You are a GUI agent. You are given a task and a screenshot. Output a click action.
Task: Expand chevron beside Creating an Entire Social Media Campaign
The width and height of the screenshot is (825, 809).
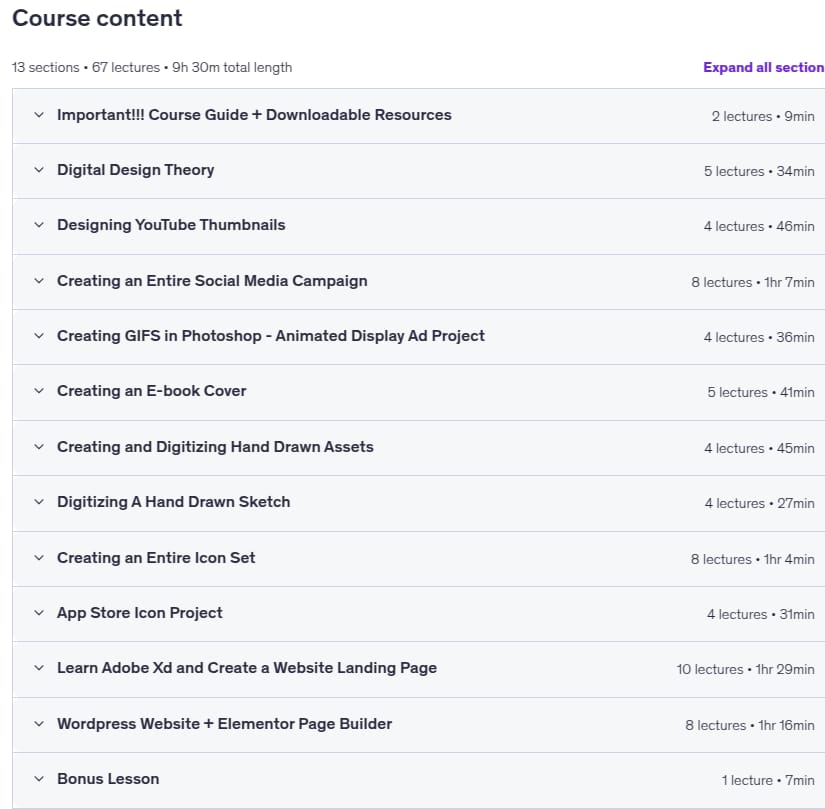tap(39, 280)
